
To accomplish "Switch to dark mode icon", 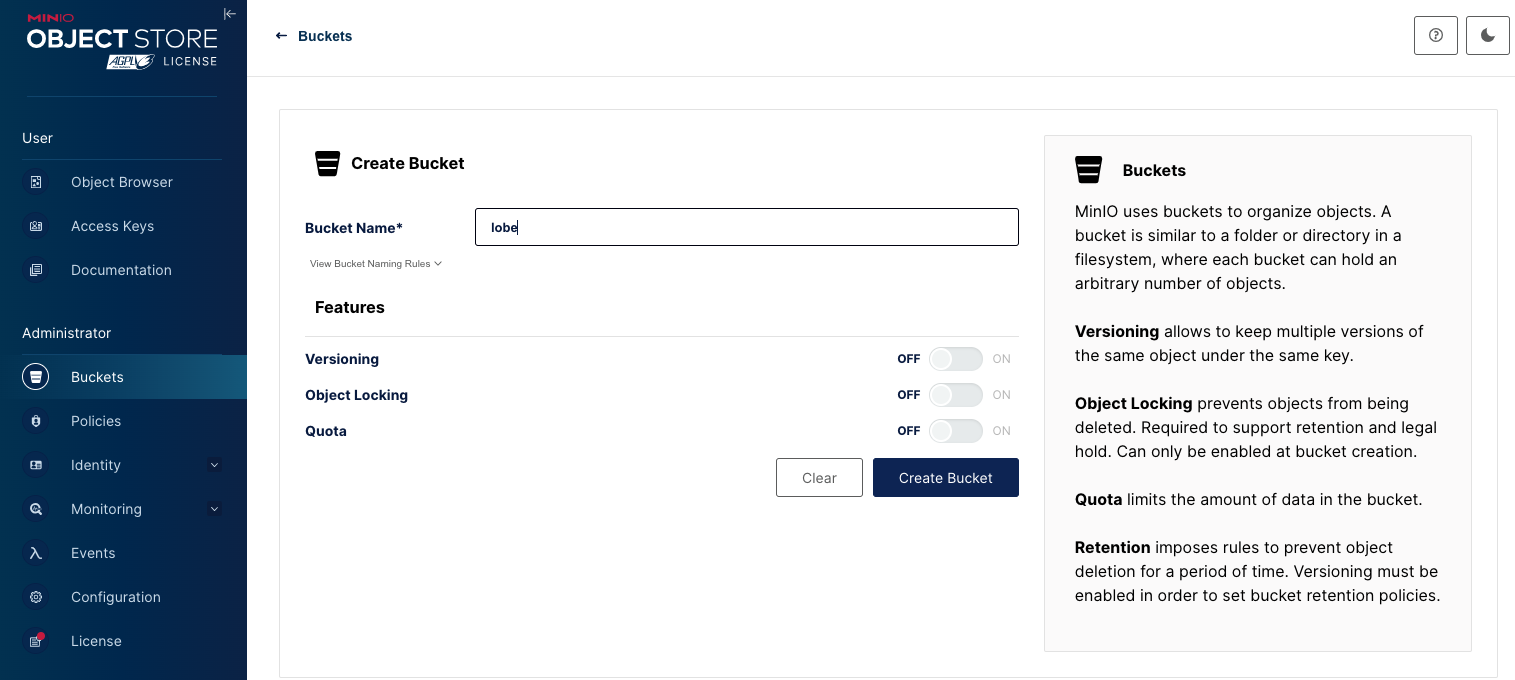I will pyautogui.click(x=1487, y=36).
